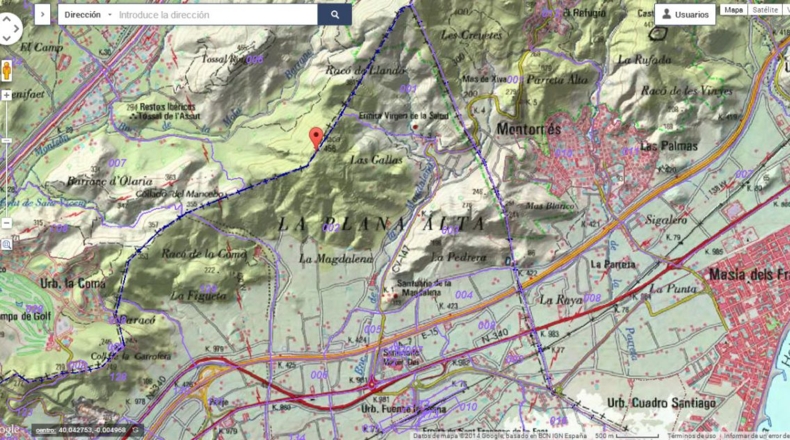The width and height of the screenshot is (790, 440).
Task: Click the 'La Pedrera' place name
Action: [x=458, y=257]
